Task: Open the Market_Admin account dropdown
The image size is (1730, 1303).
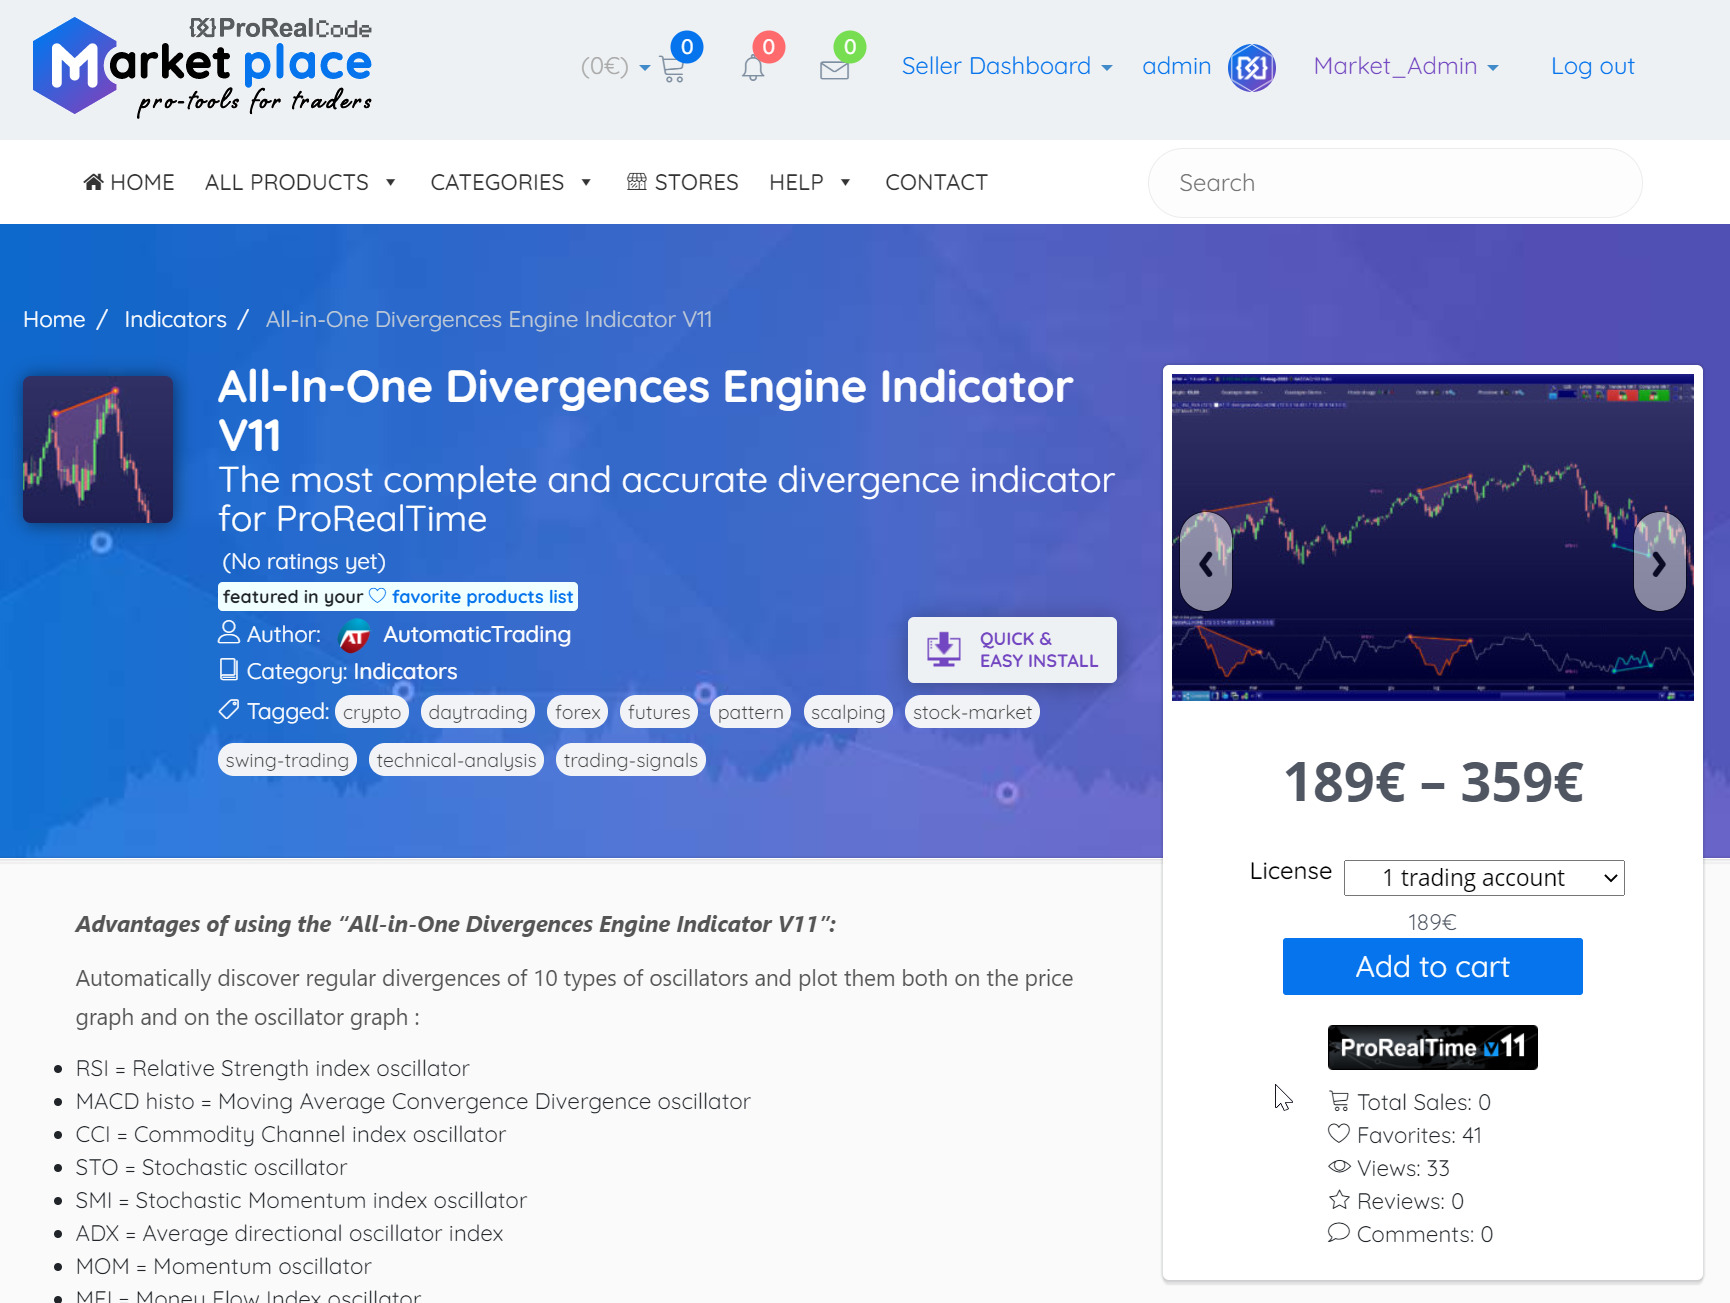Action: click(x=1406, y=66)
